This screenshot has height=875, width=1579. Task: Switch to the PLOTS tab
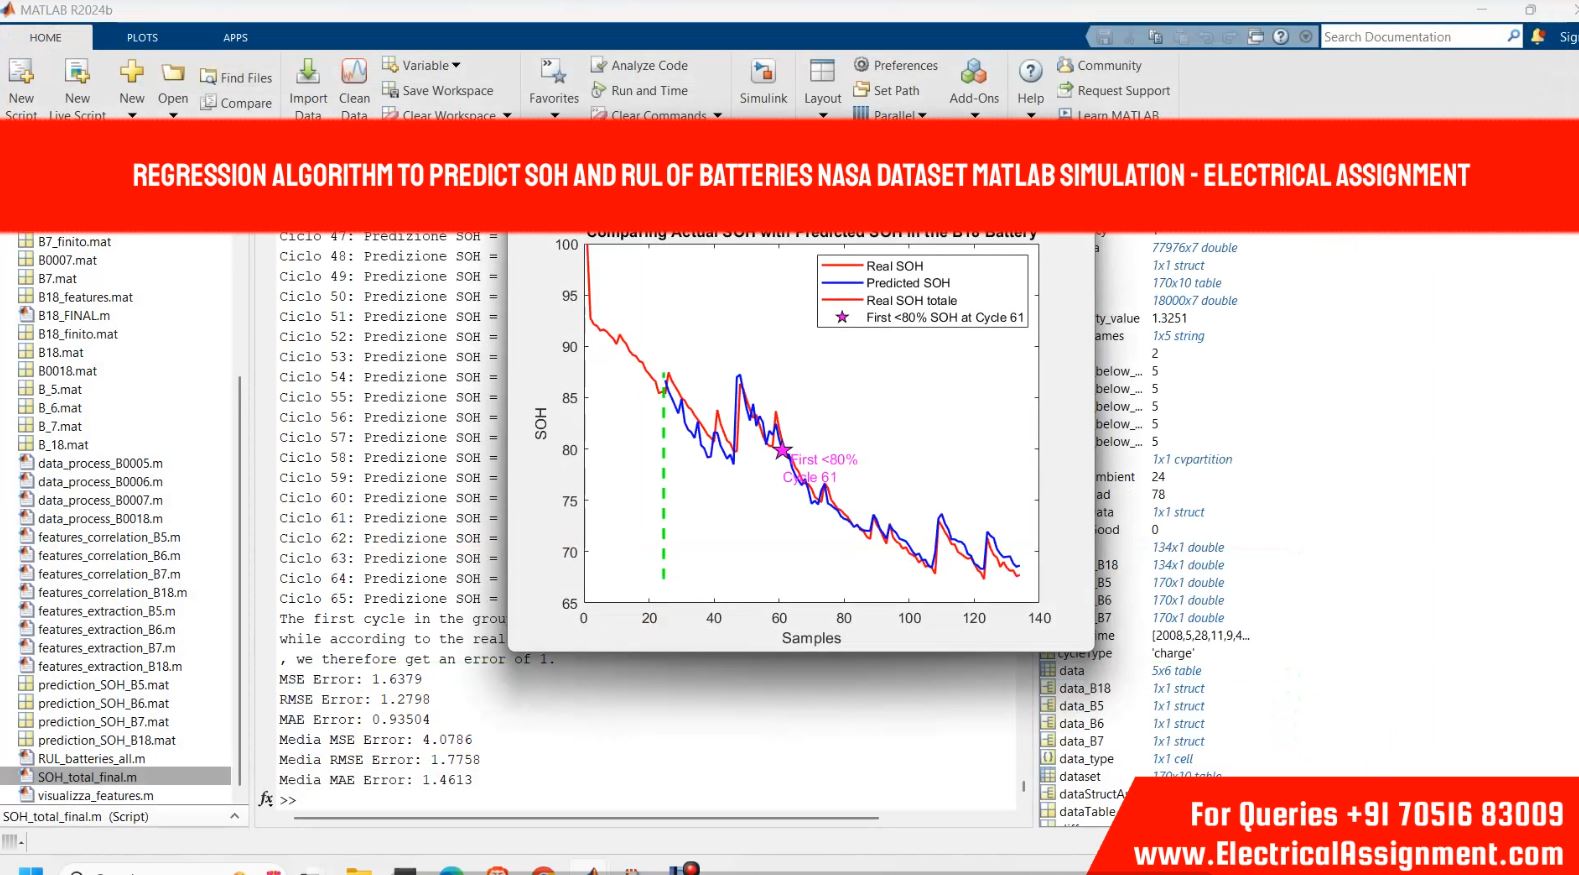pyautogui.click(x=142, y=37)
